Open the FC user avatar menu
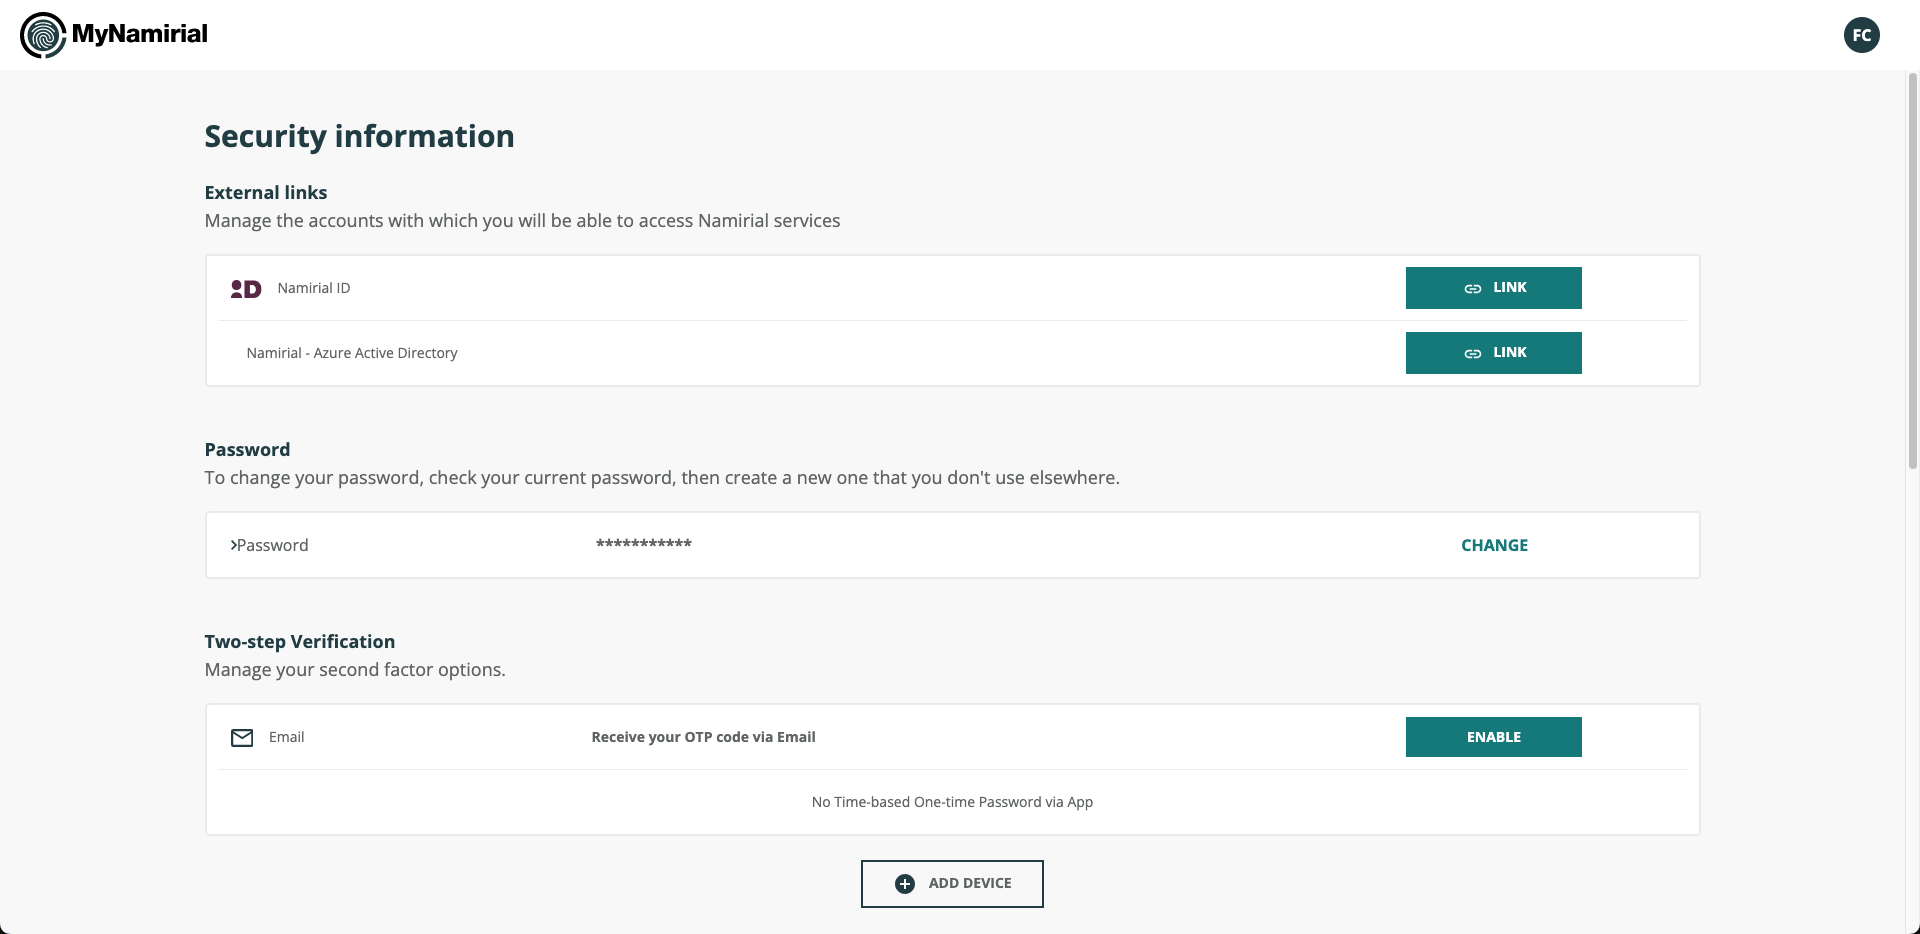The image size is (1920, 934). click(x=1861, y=35)
